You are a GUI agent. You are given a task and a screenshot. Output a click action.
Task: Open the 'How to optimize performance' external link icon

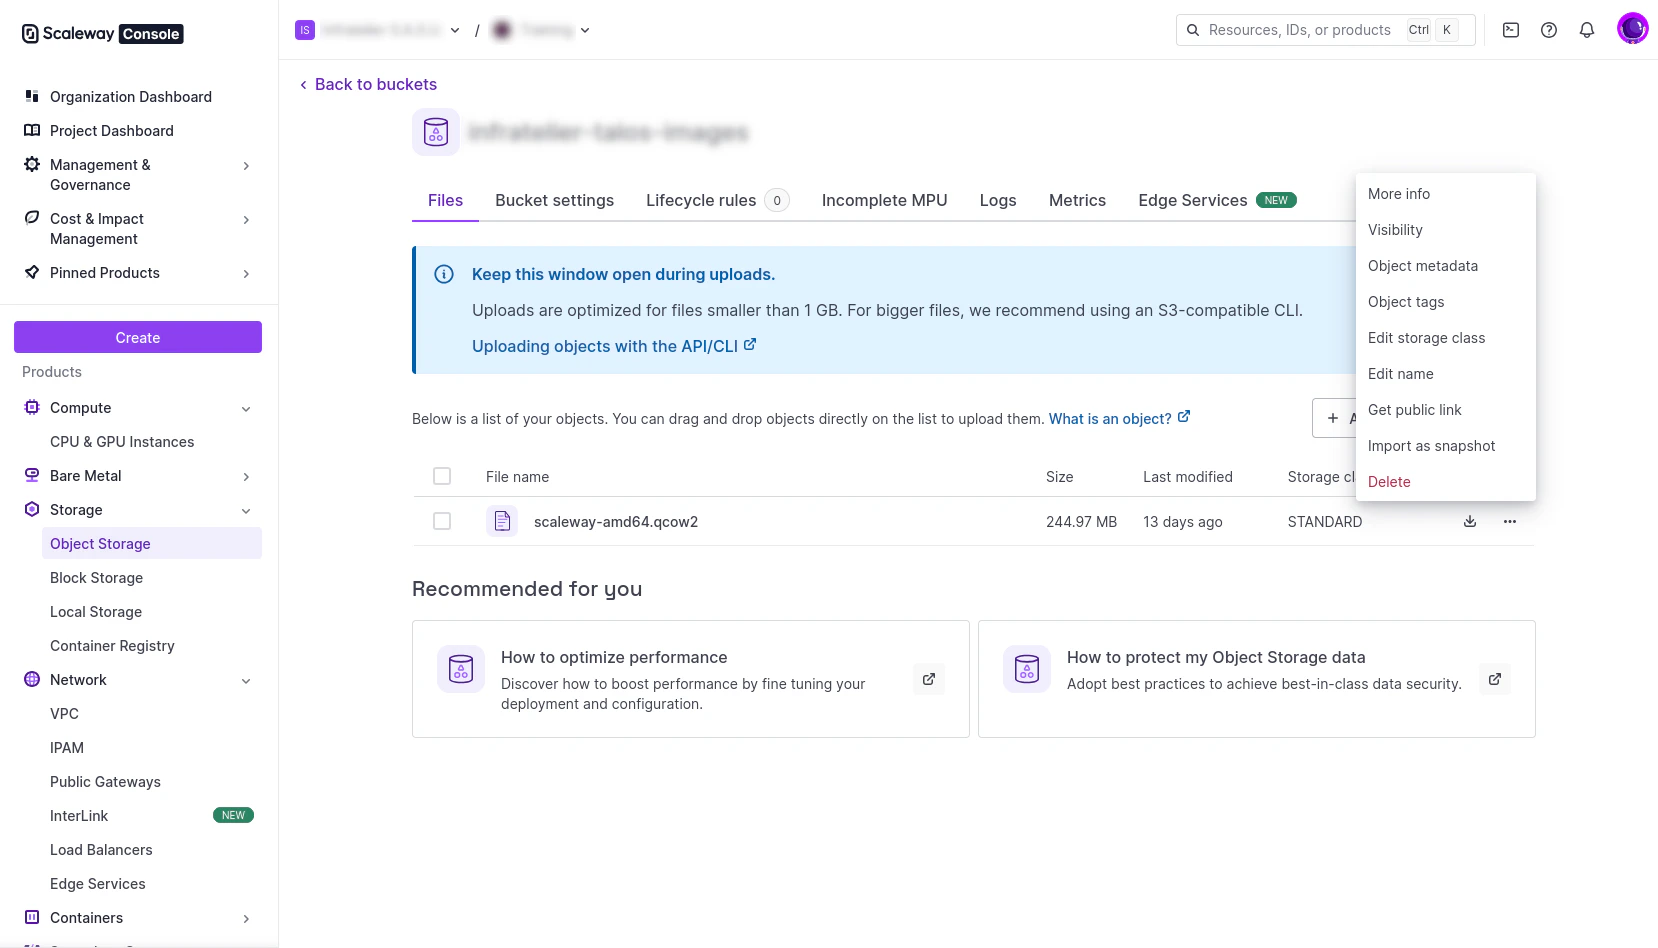click(x=929, y=679)
